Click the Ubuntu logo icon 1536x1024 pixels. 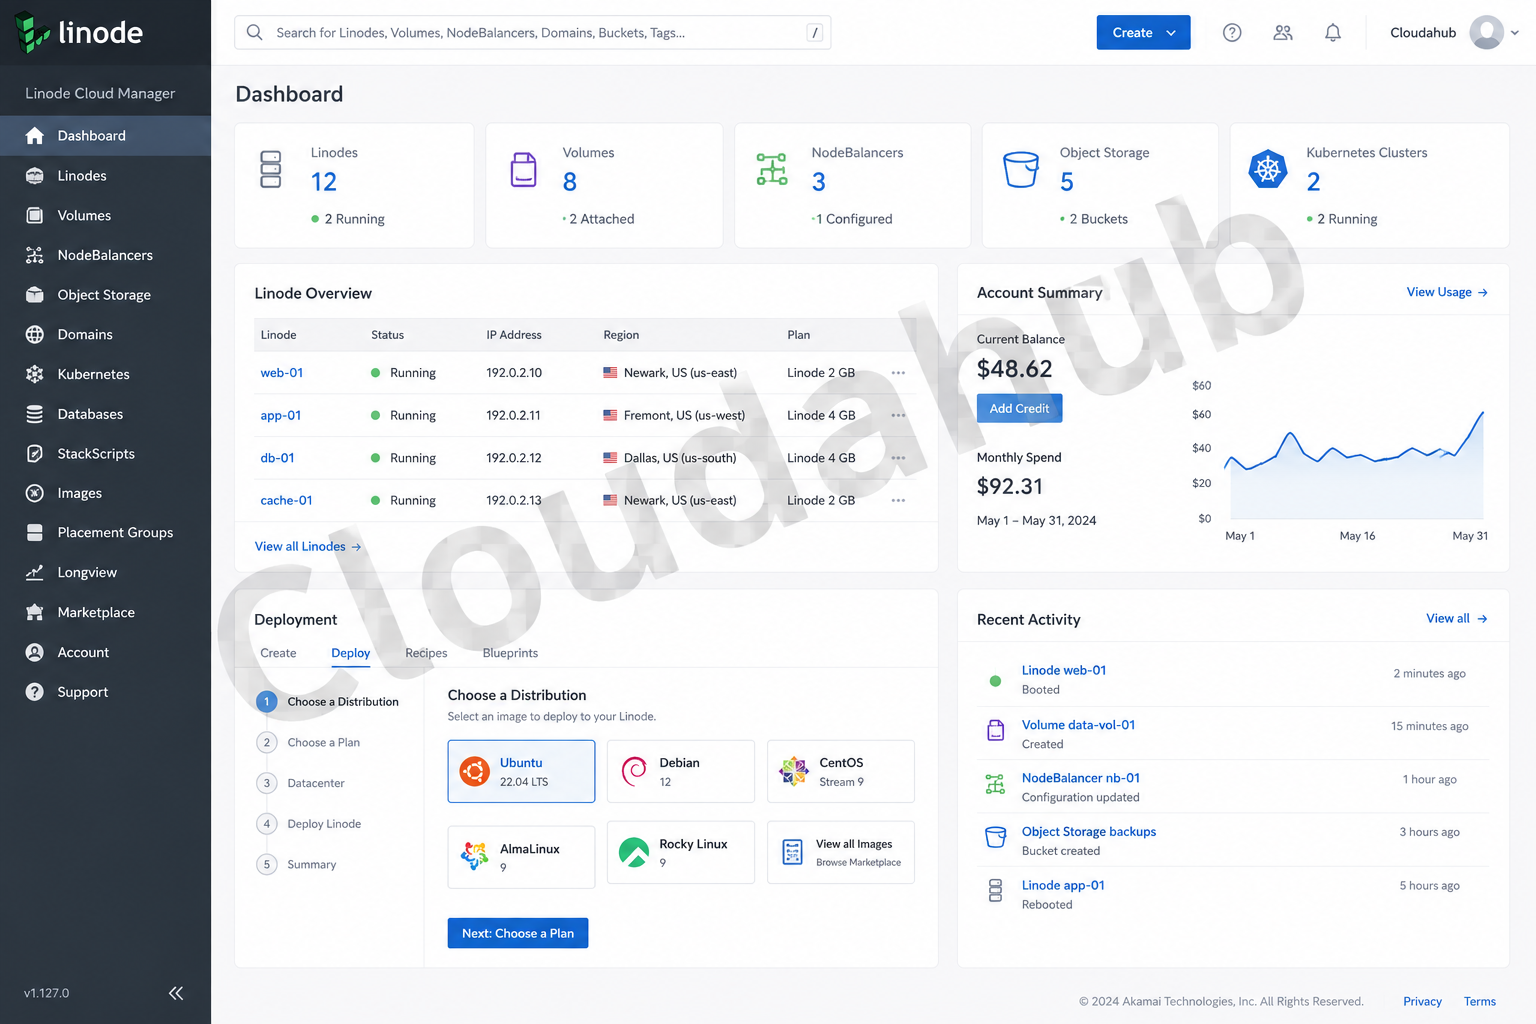pos(474,771)
